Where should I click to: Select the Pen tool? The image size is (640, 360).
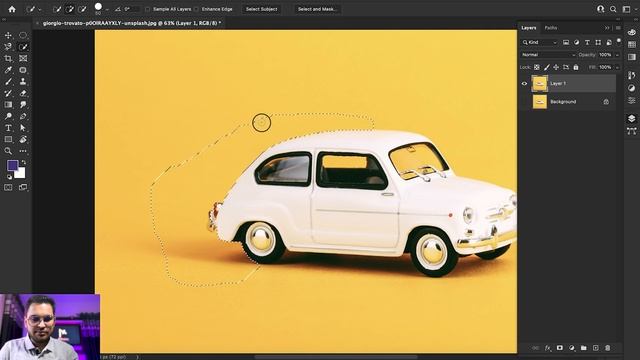pos(23,116)
